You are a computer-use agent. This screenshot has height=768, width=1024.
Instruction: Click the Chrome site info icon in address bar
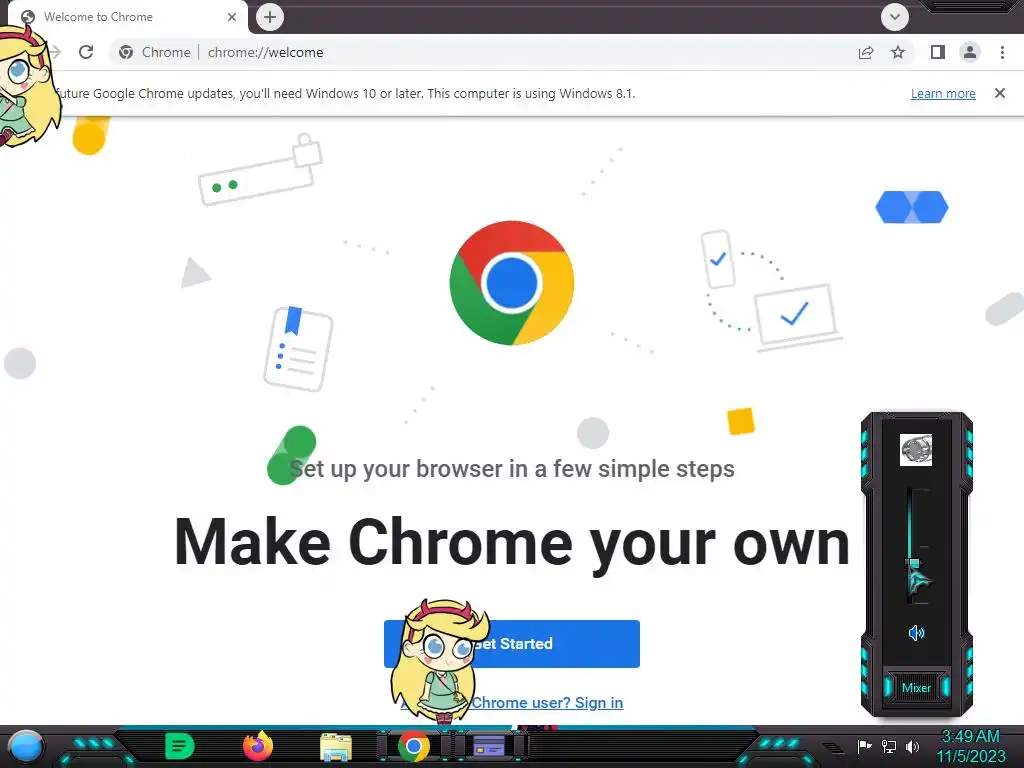(126, 52)
